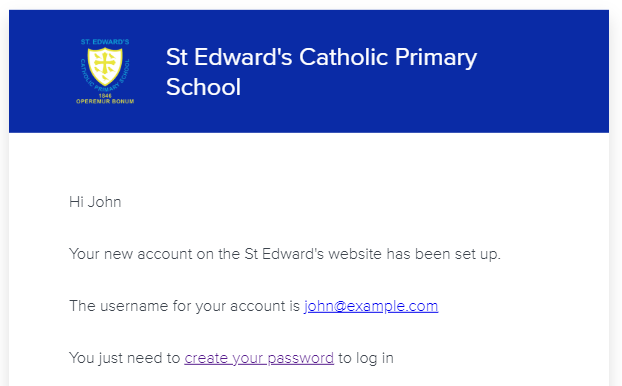Click the word 'Catholic' in the header title
This screenshot has height=386, width=622.
[x=343, y=57]
